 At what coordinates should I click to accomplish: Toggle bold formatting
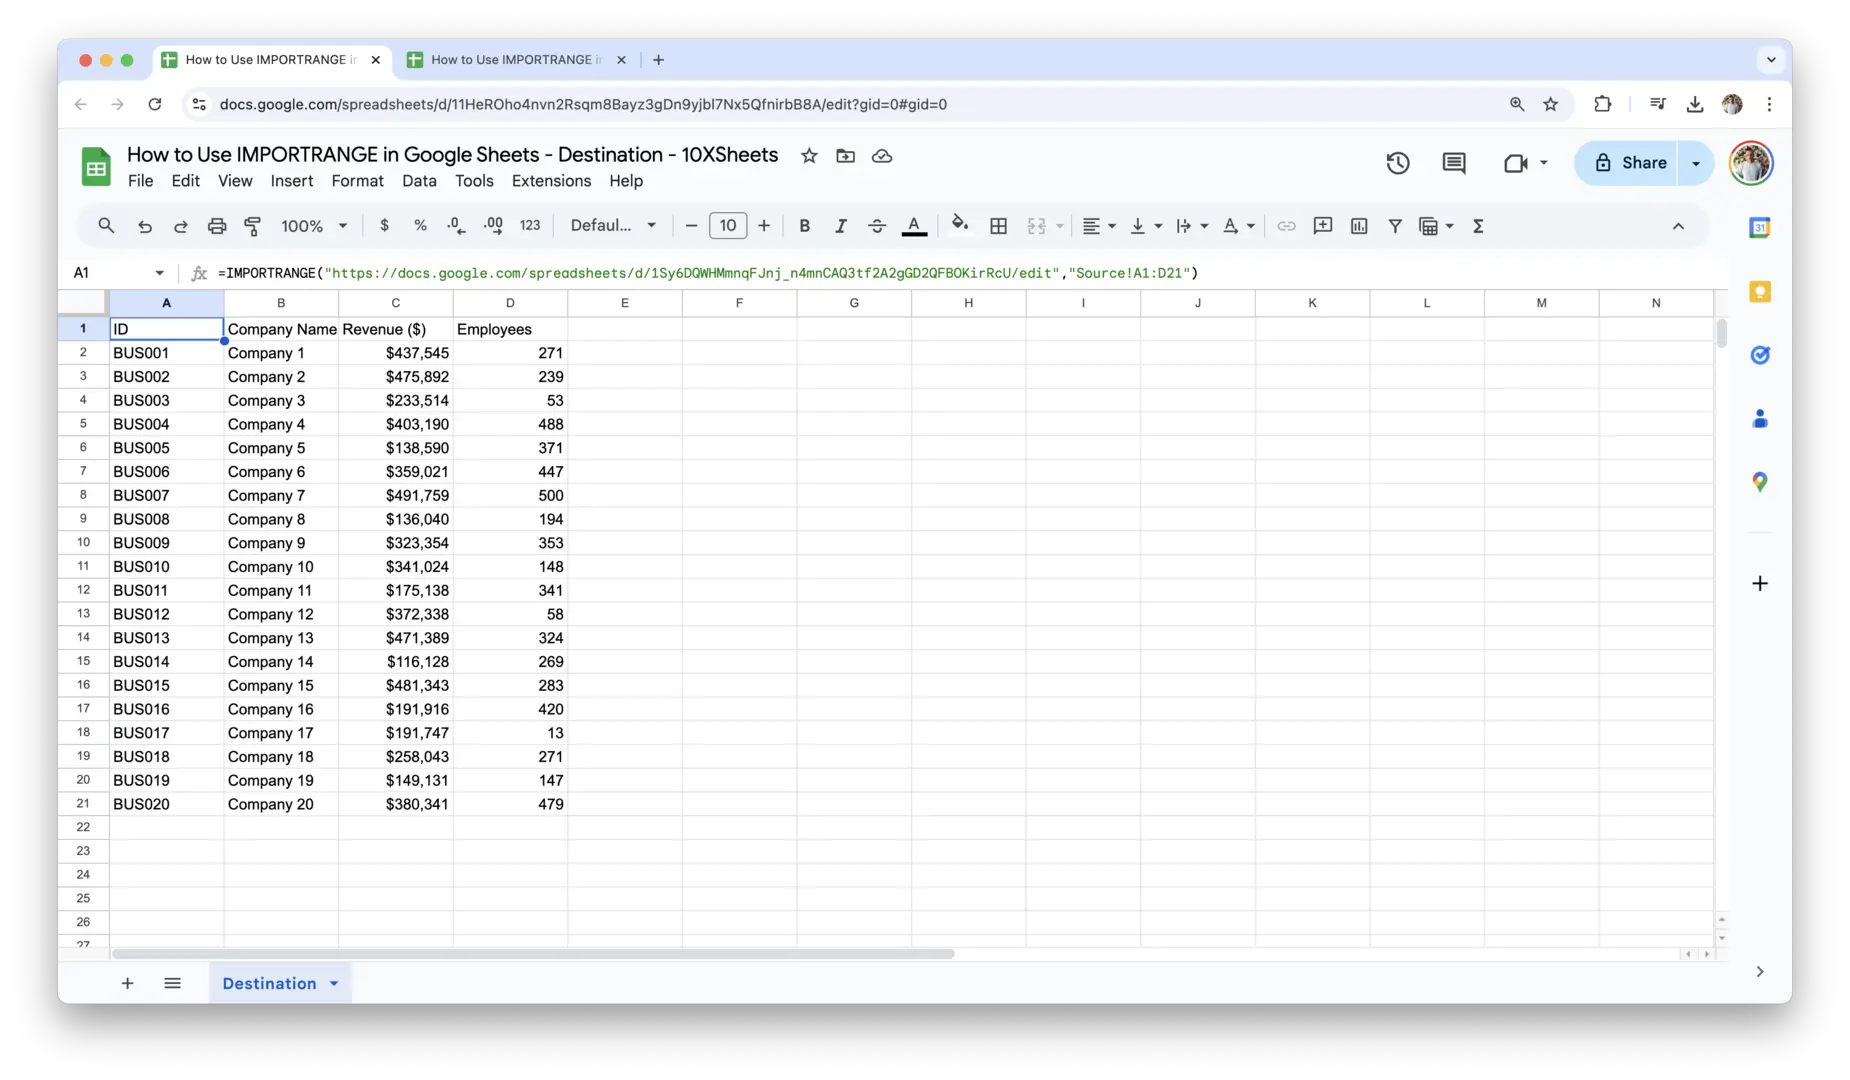pos(804,226)
